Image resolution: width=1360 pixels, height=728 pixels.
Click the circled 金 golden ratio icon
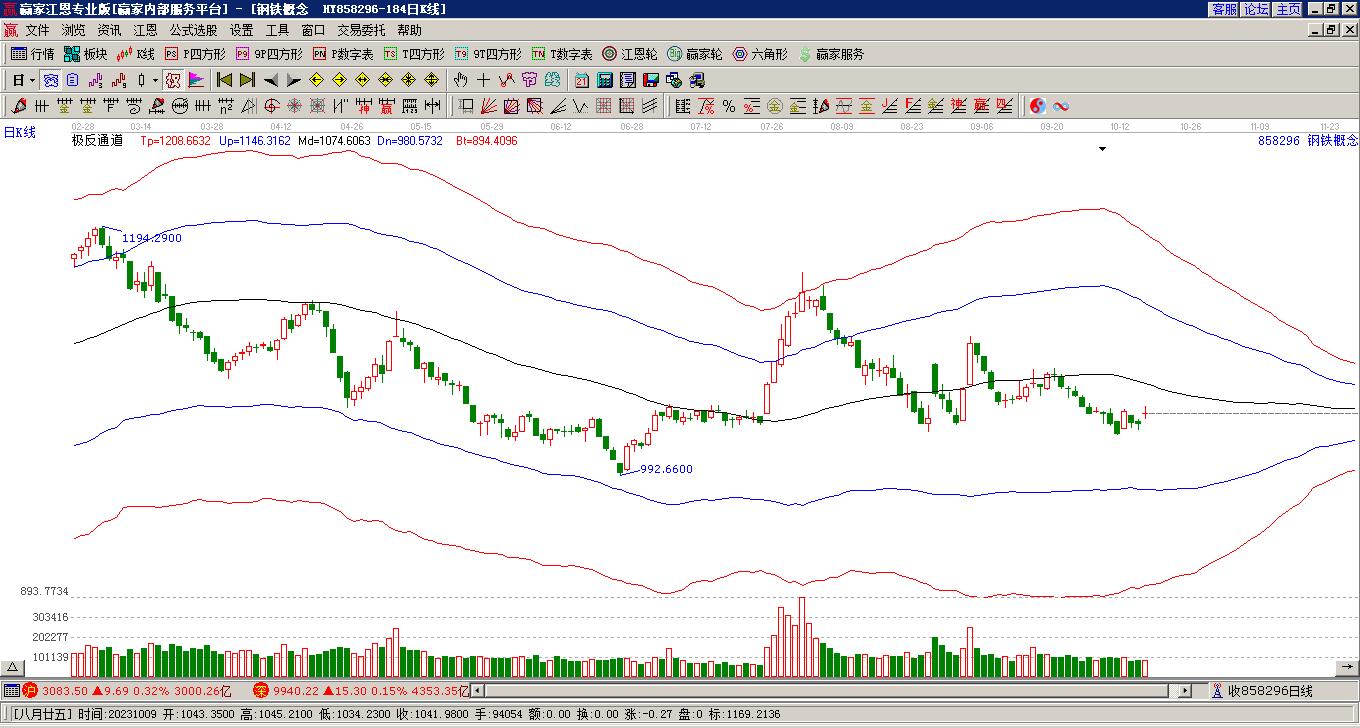[x=775, y=106]
